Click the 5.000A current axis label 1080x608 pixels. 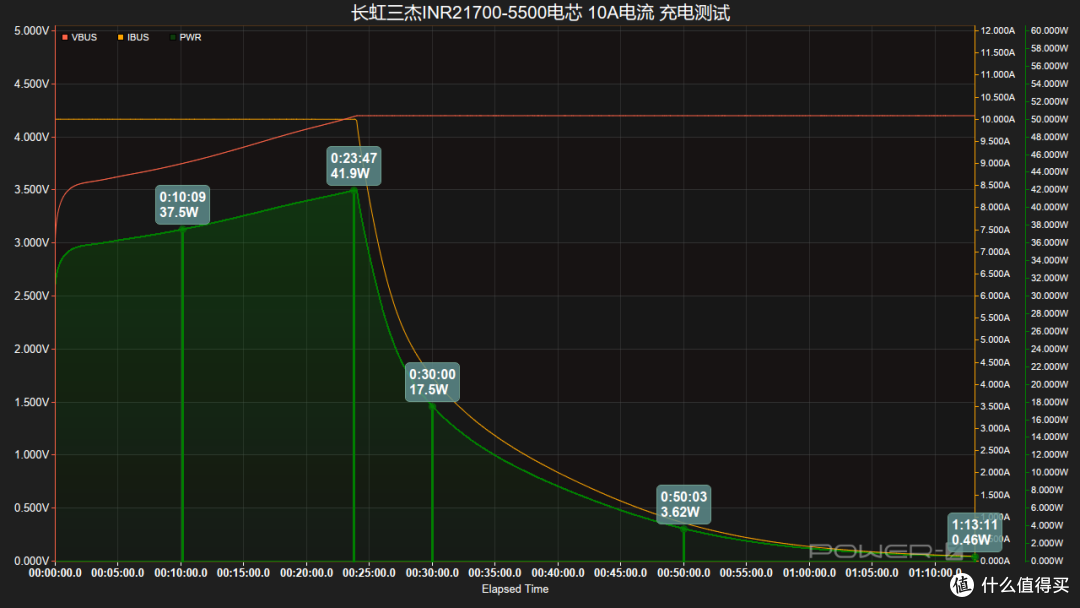pos(995,339)
